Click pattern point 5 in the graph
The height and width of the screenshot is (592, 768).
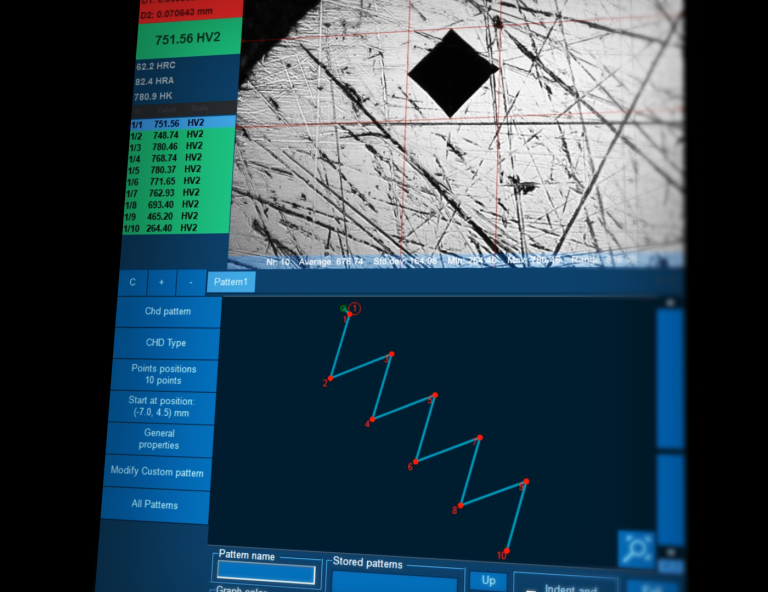click(x=435, y=395)
